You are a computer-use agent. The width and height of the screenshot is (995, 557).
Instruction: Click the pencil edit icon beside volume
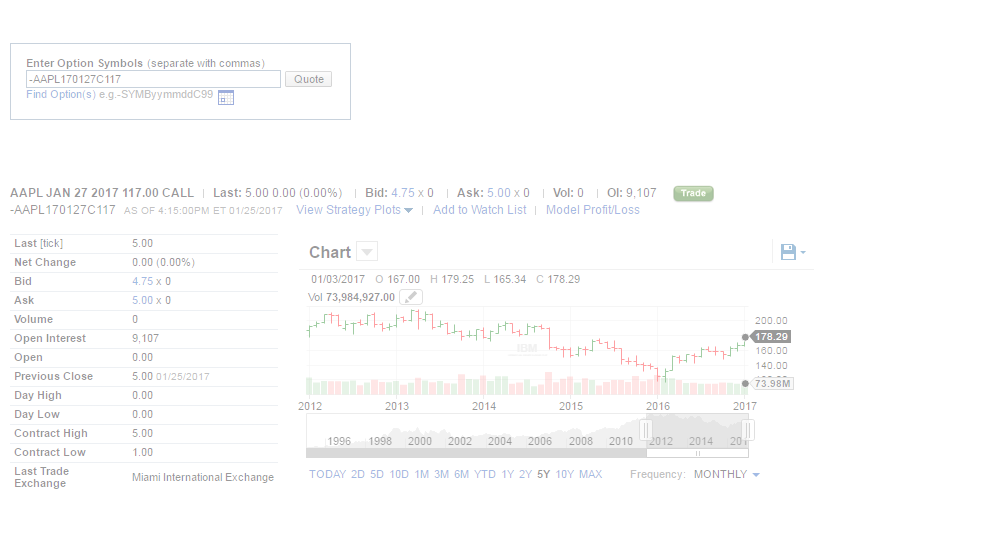pos(410,297)
